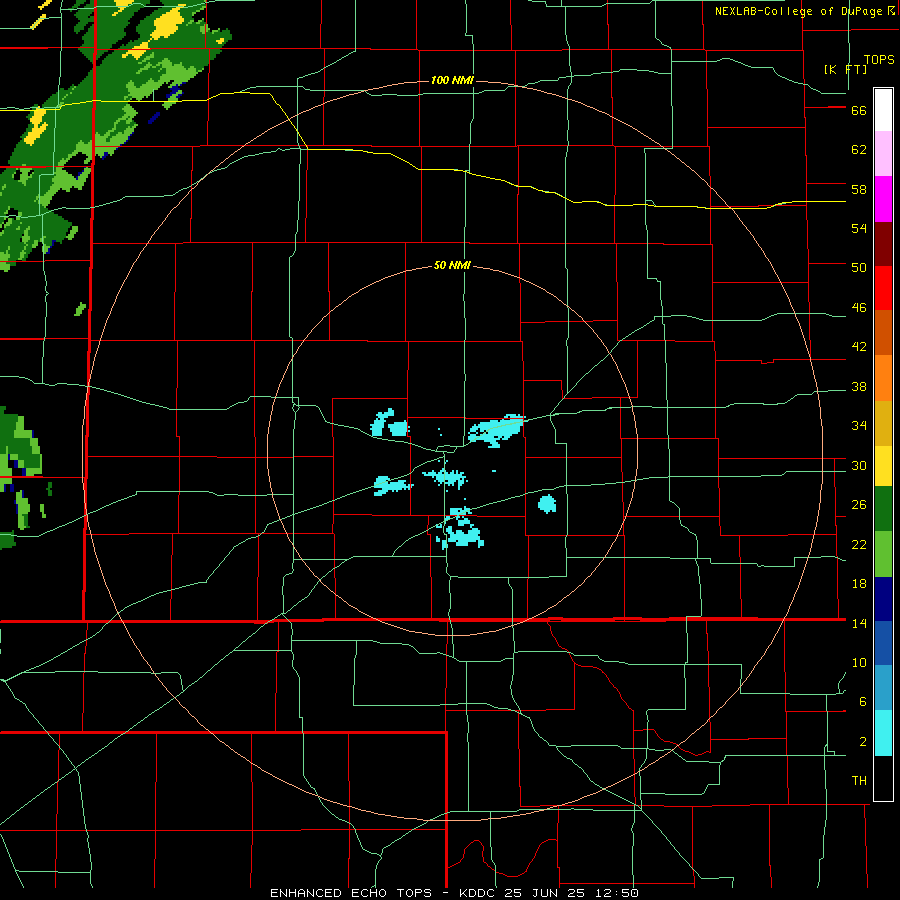Click the isolated round cyan echo blob
The height and width of the screenshot is (900, 900).
[547, 504]
